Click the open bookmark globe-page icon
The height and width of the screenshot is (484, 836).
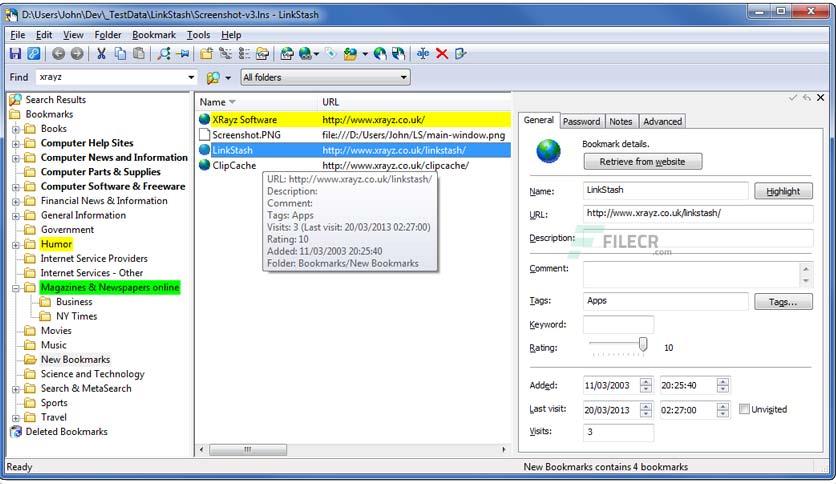click(x=287, y=53)
